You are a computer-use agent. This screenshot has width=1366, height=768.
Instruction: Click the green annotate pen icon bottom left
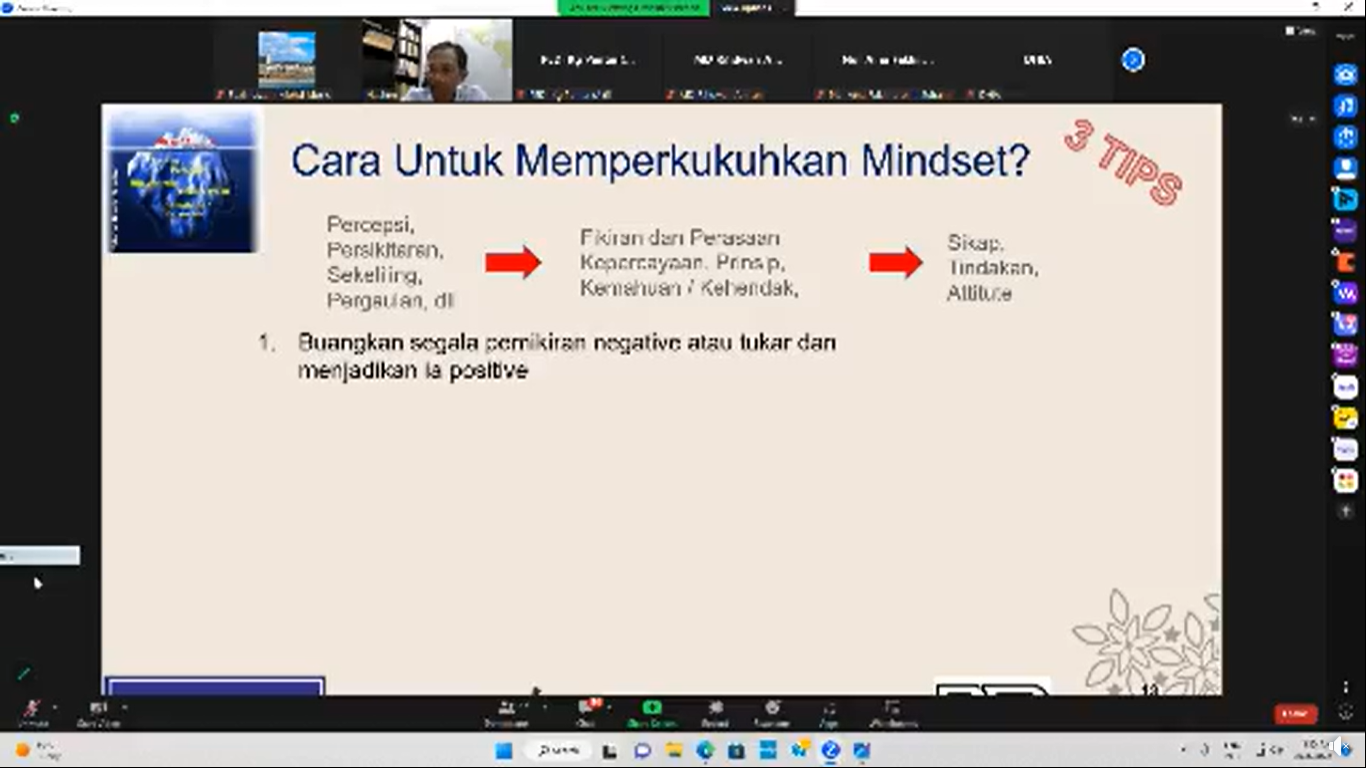(24, 674)
